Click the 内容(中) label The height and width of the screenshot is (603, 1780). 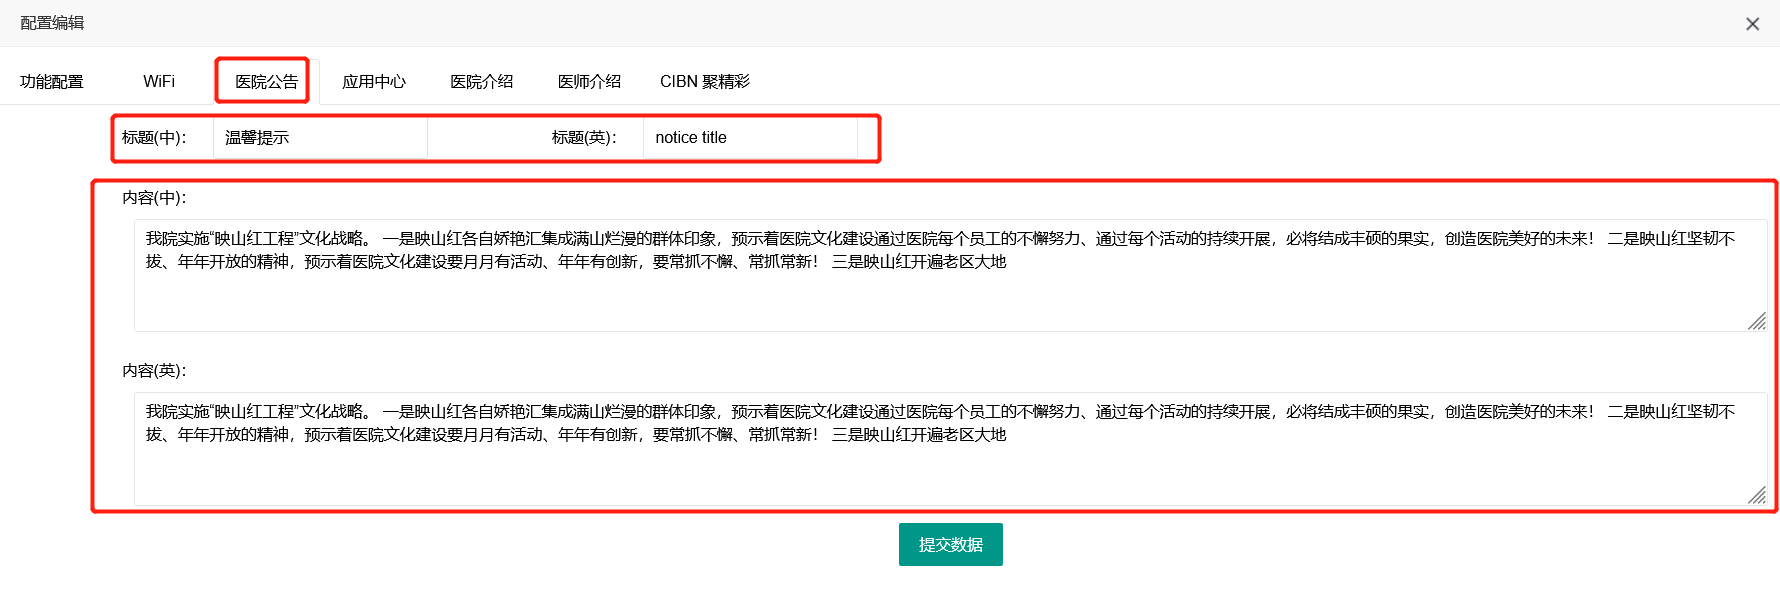(154, 198)
